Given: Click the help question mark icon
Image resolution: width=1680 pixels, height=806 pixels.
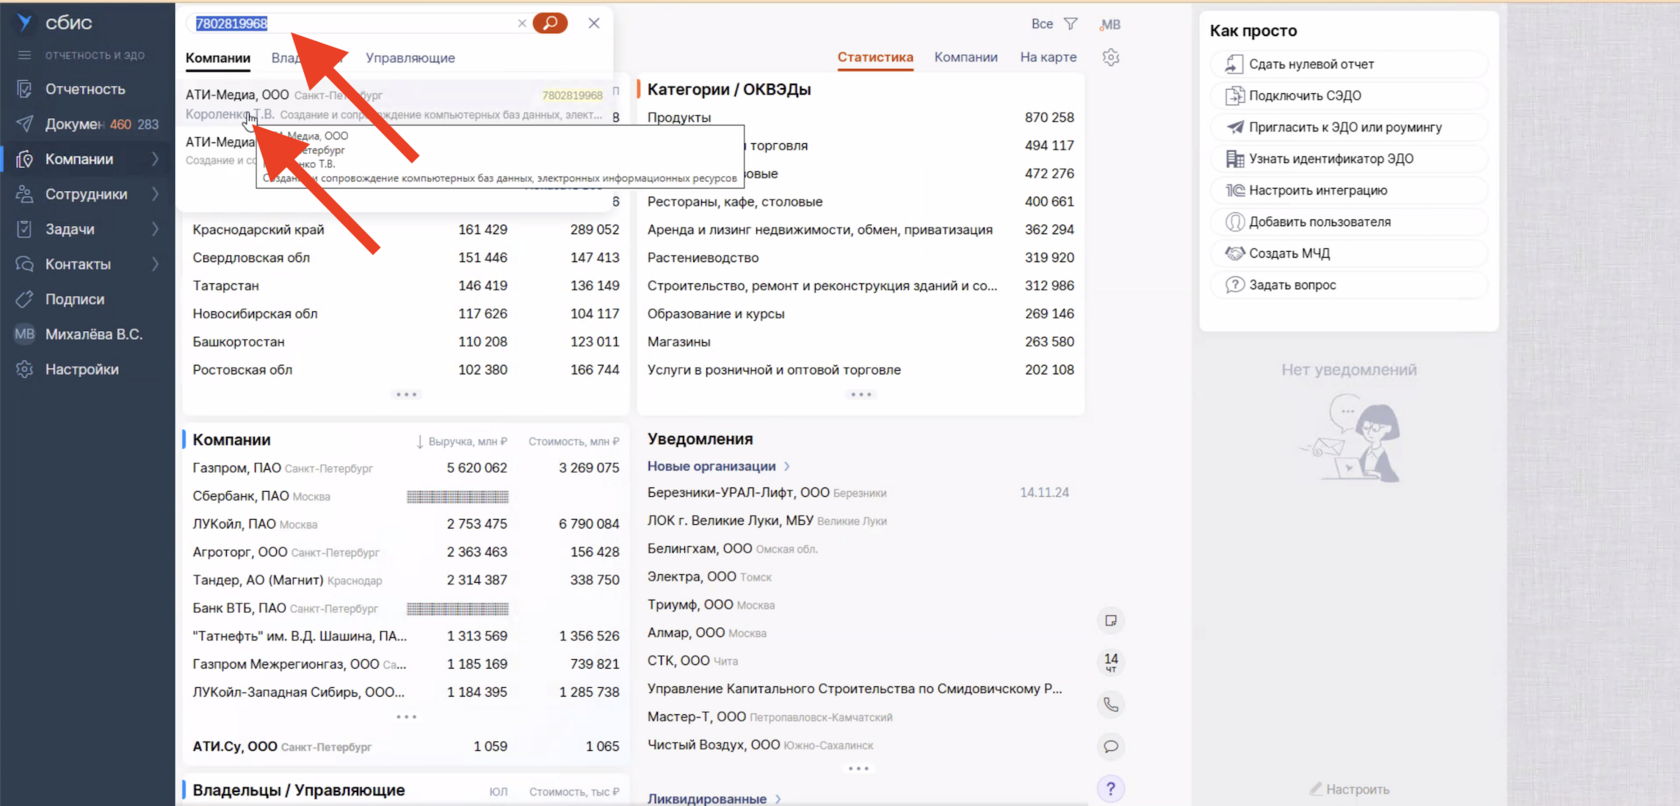Looking at the screenshot, I should click(x=1110, y=789).
